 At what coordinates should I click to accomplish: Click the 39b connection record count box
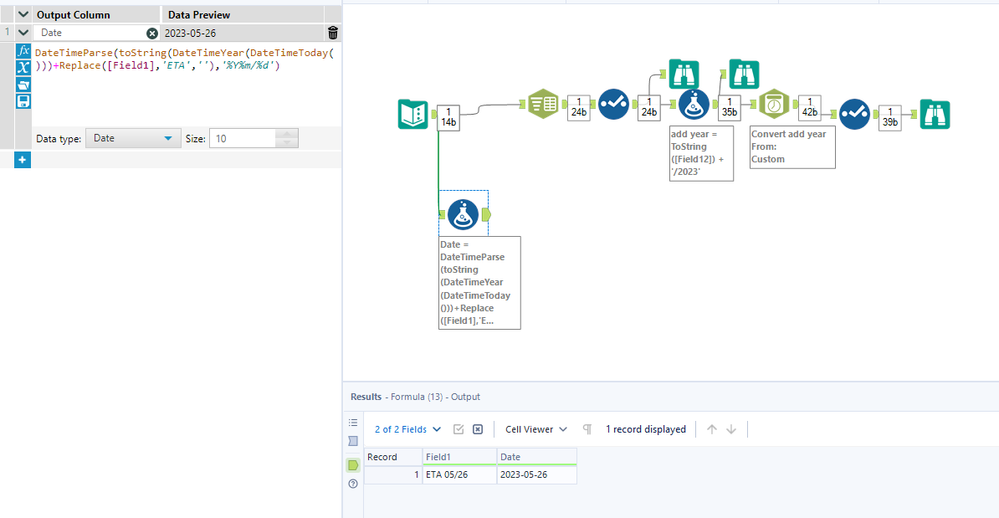pos(890,117)
